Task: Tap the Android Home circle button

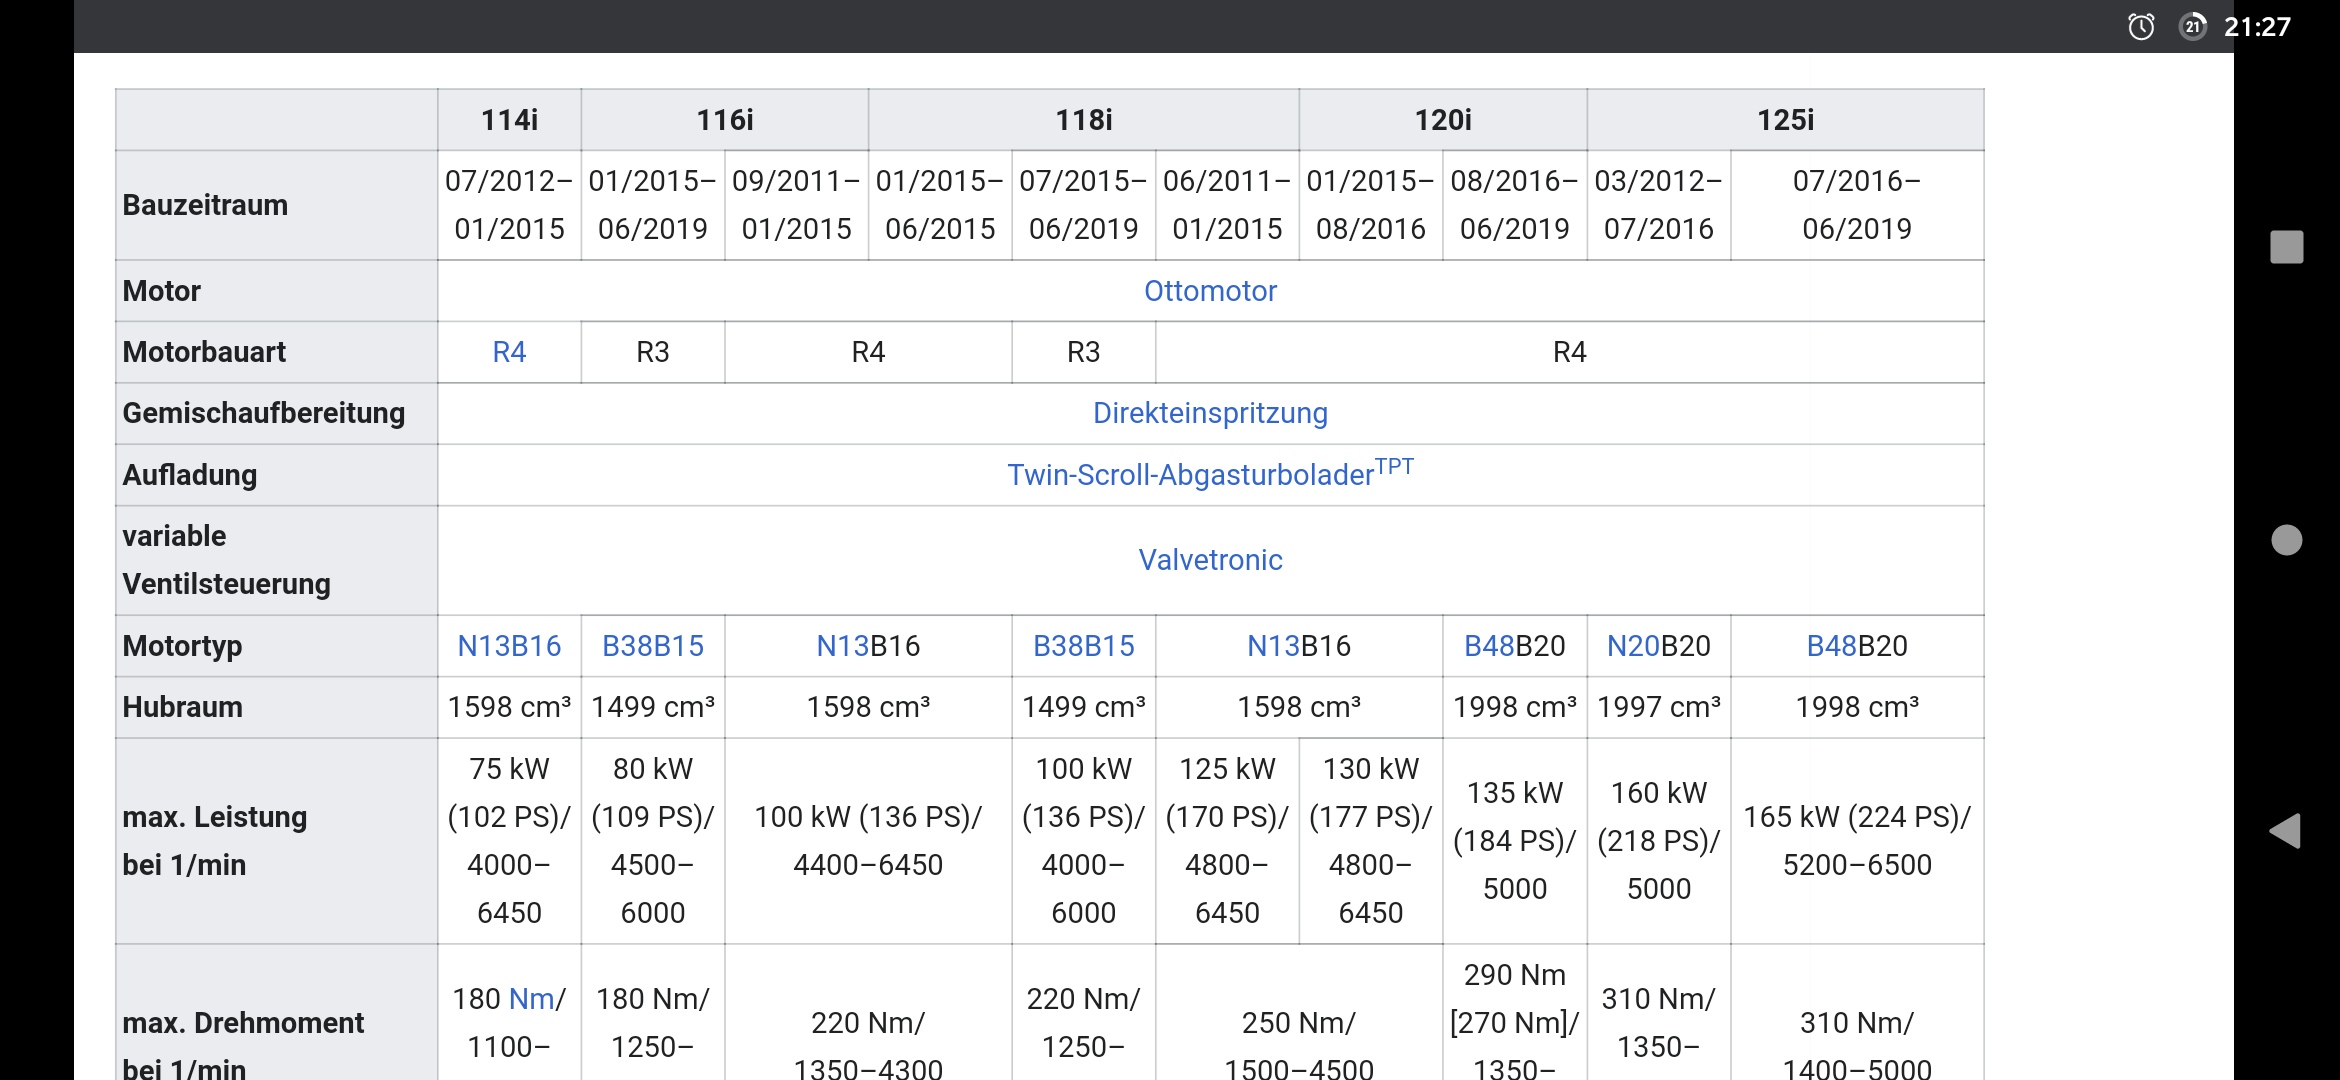Action: click(2289, 540)
